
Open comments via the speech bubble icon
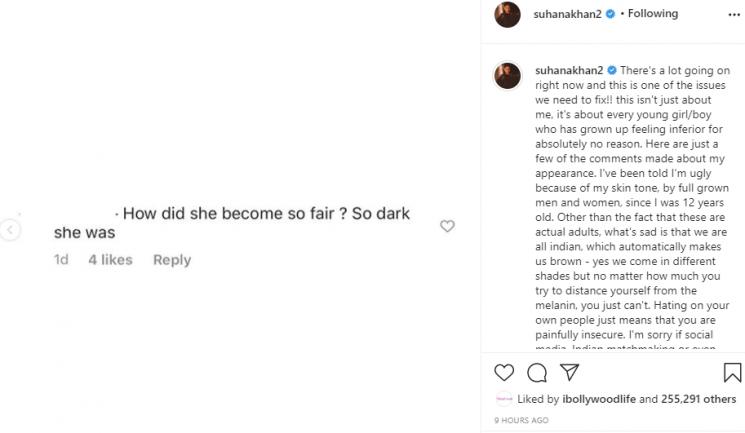[537, 373]
